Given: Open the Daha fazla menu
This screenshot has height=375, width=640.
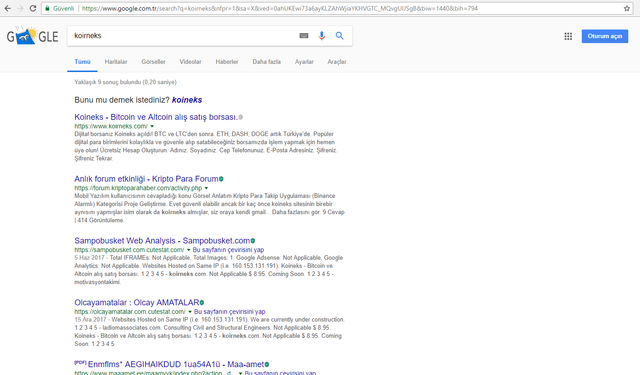Looking at the screenshot, I should [267, 62].
